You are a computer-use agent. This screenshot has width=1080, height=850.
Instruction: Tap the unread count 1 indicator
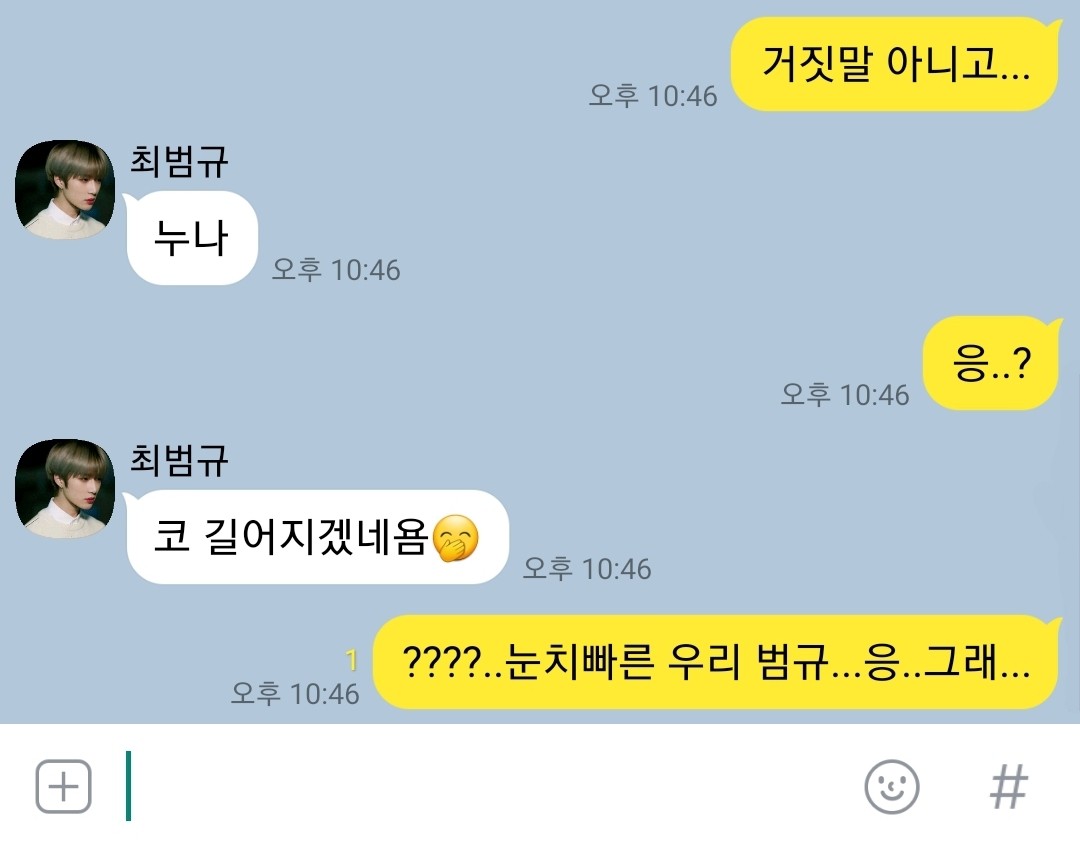click(x=352, y=660)
